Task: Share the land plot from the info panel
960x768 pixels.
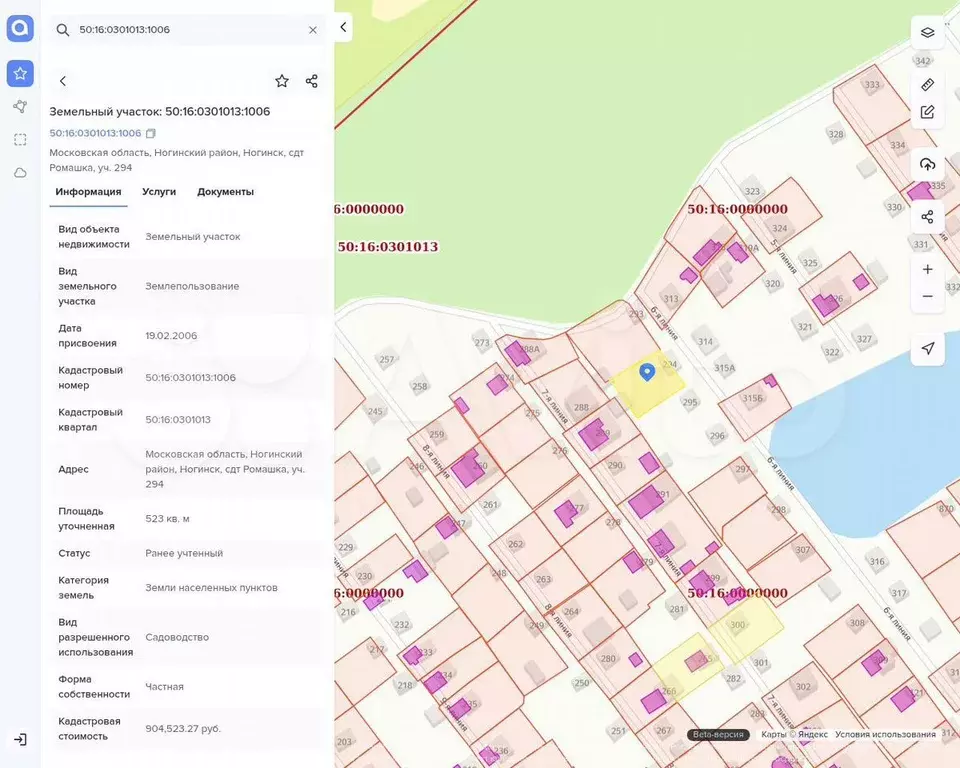Action: point(312,81)
